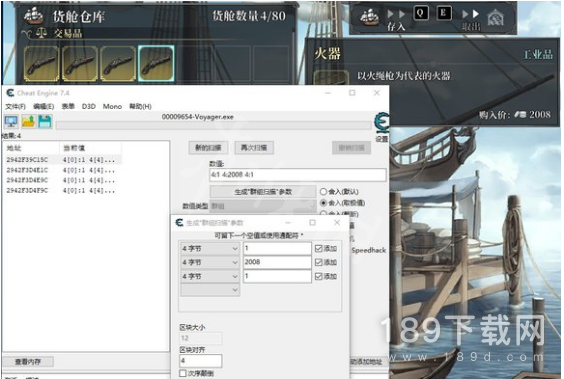The height and width of the screenshot is (379, 564).
Task: Toggle the reverse order checkbox
Action: (x=183, y=373)
